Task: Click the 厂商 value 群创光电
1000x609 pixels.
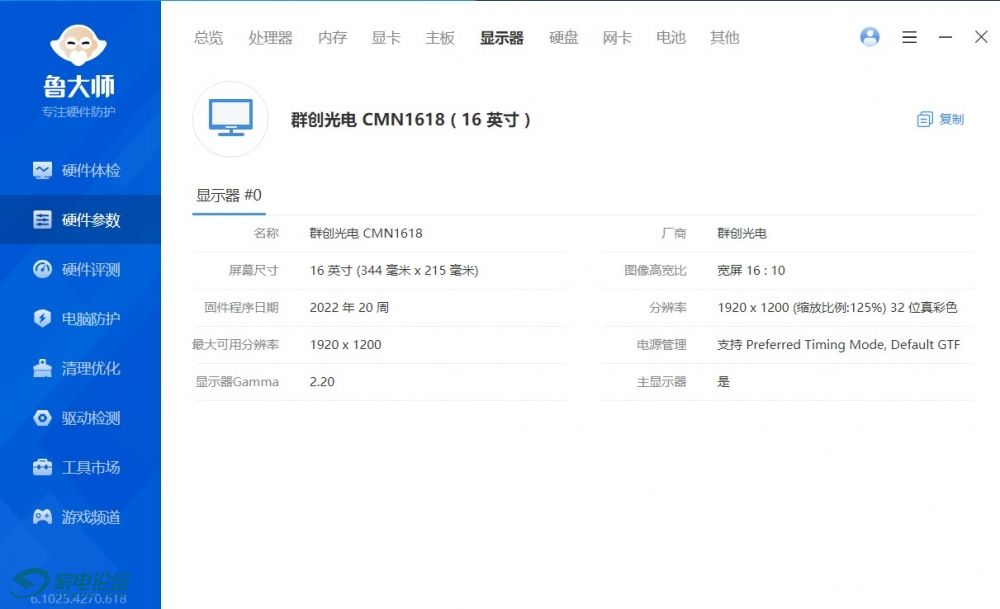Action: 742,233
